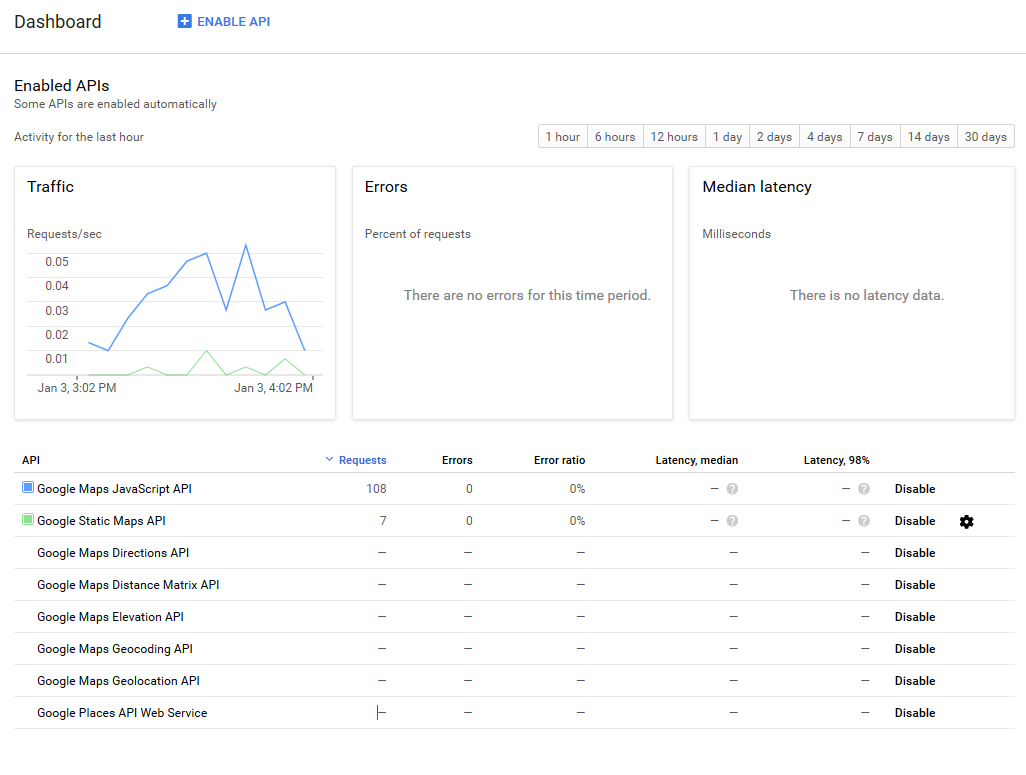Open settings gear for Google Static Maps API

[x=966, y=522]
